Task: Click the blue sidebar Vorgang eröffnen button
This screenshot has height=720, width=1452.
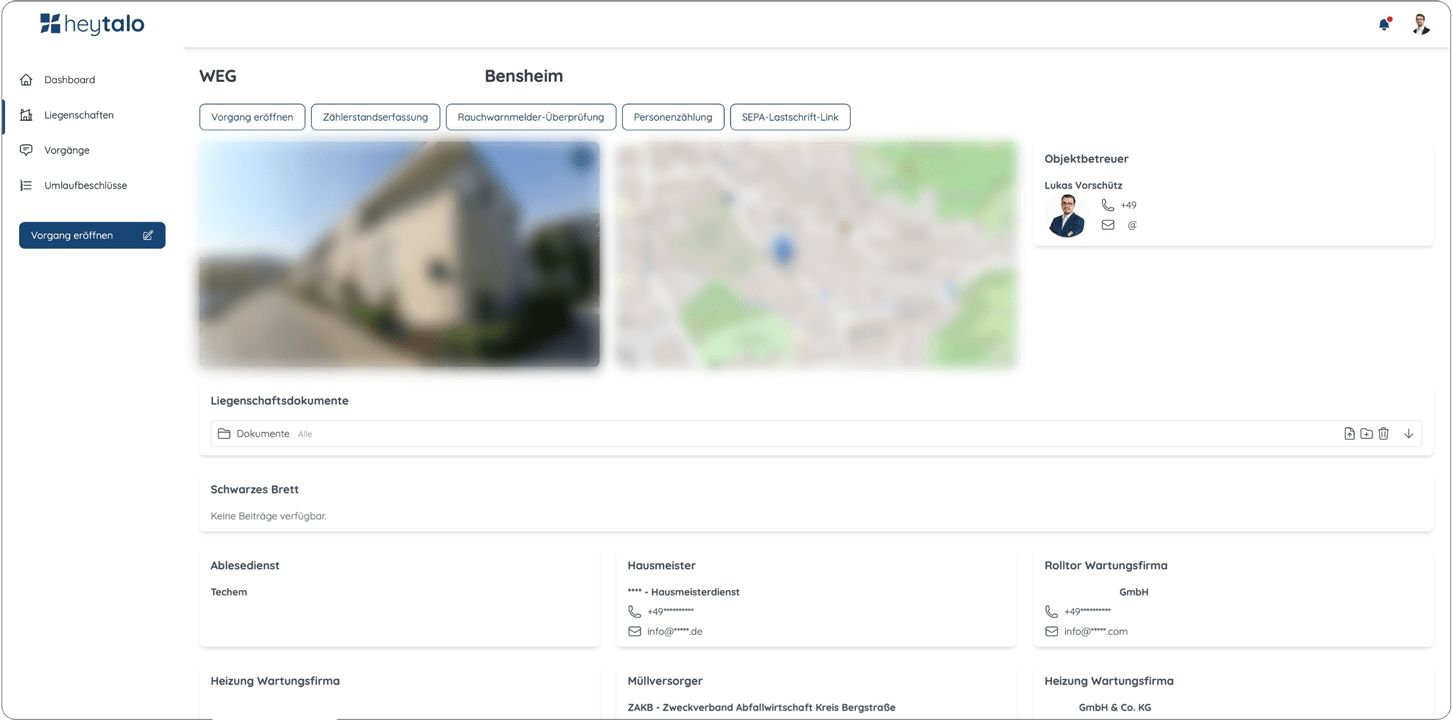Action: tap(92, 235)
